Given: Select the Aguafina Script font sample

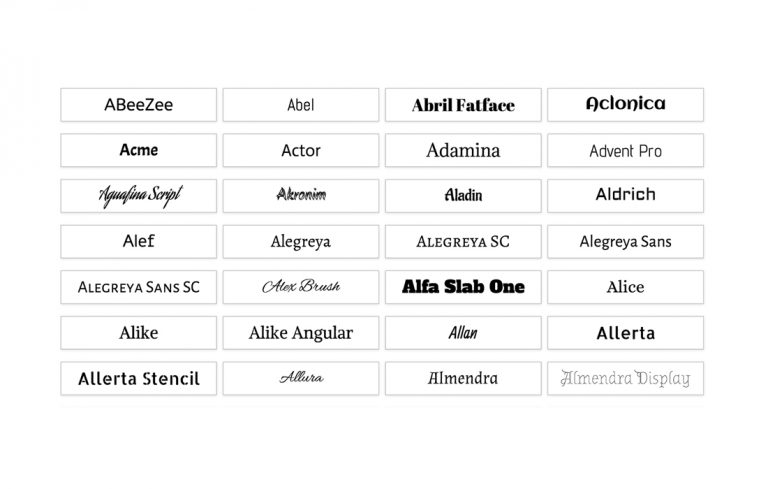Looking at the screenshot, I should [x=139, y=196].
